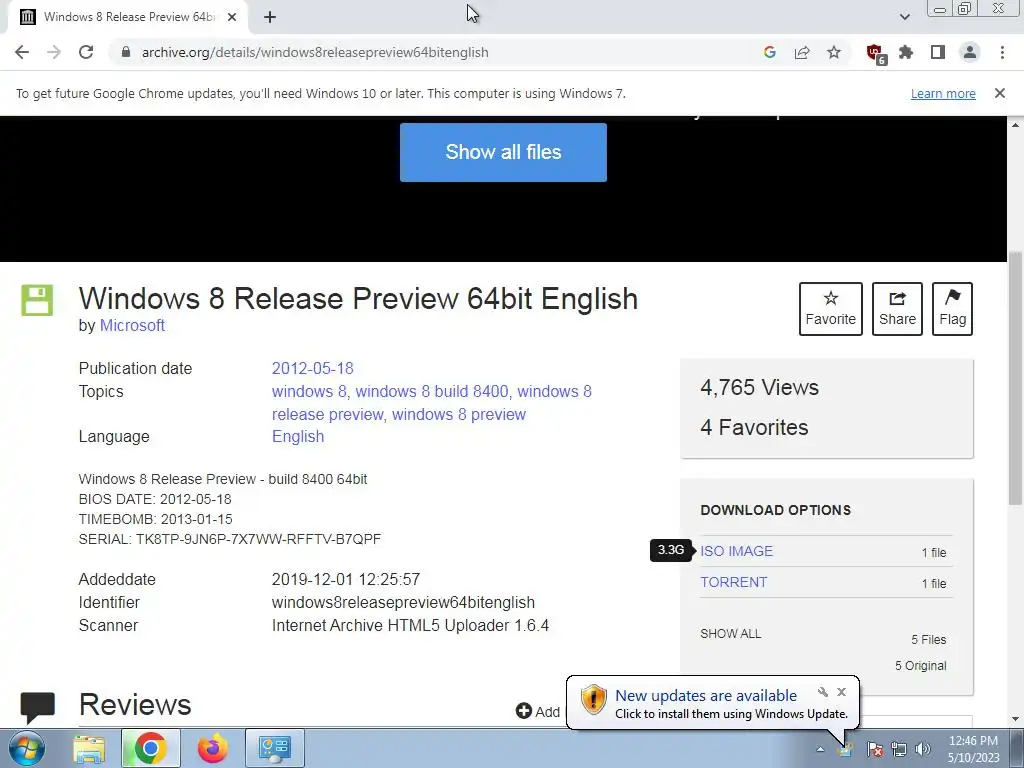Open the windows 8 preview topic link
The image size is (1024, 768).
(x=458, y=414)
